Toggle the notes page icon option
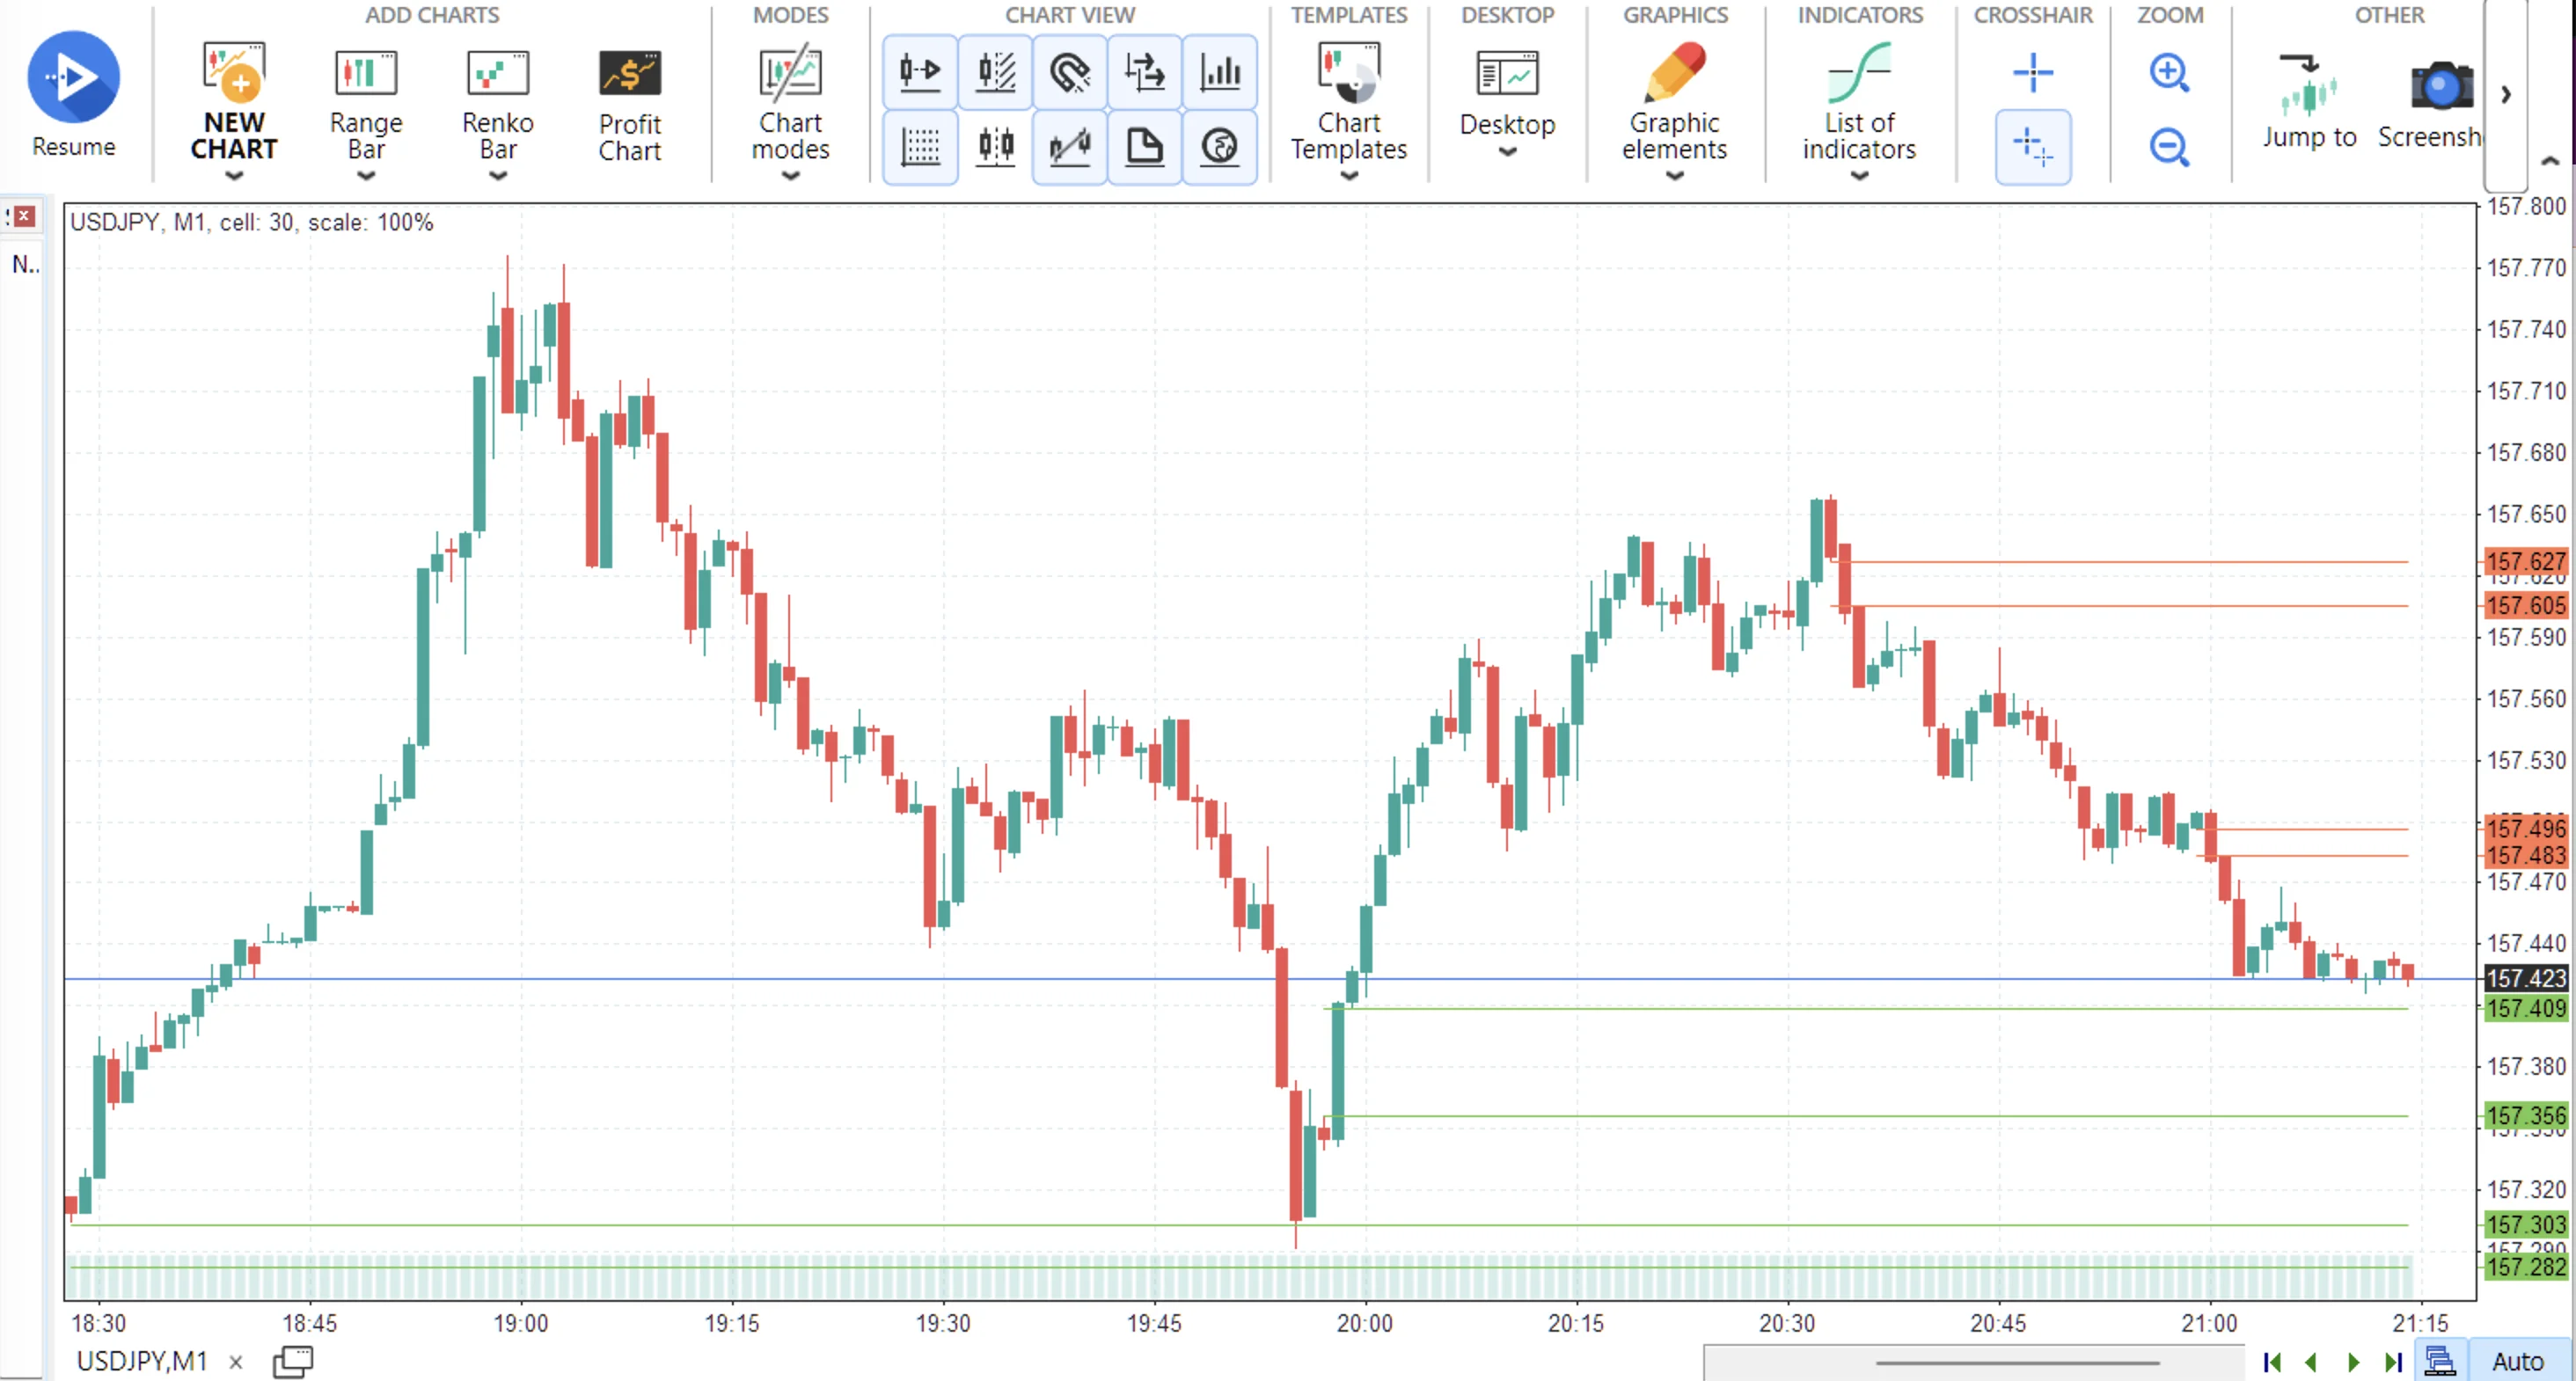2576x1381 pixels. click(x=1145, y=147)
